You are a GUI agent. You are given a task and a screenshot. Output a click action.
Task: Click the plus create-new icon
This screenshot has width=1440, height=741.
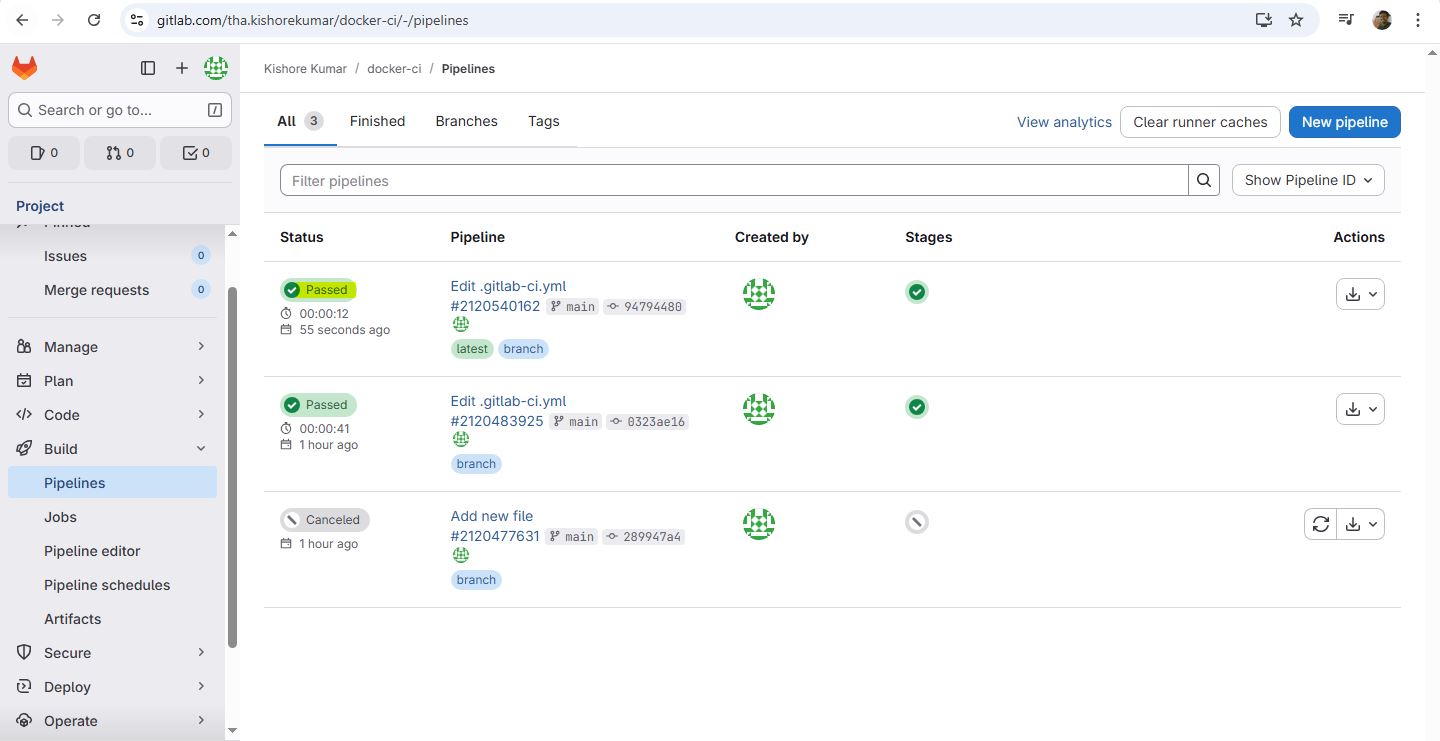click(x=181, y=68)
